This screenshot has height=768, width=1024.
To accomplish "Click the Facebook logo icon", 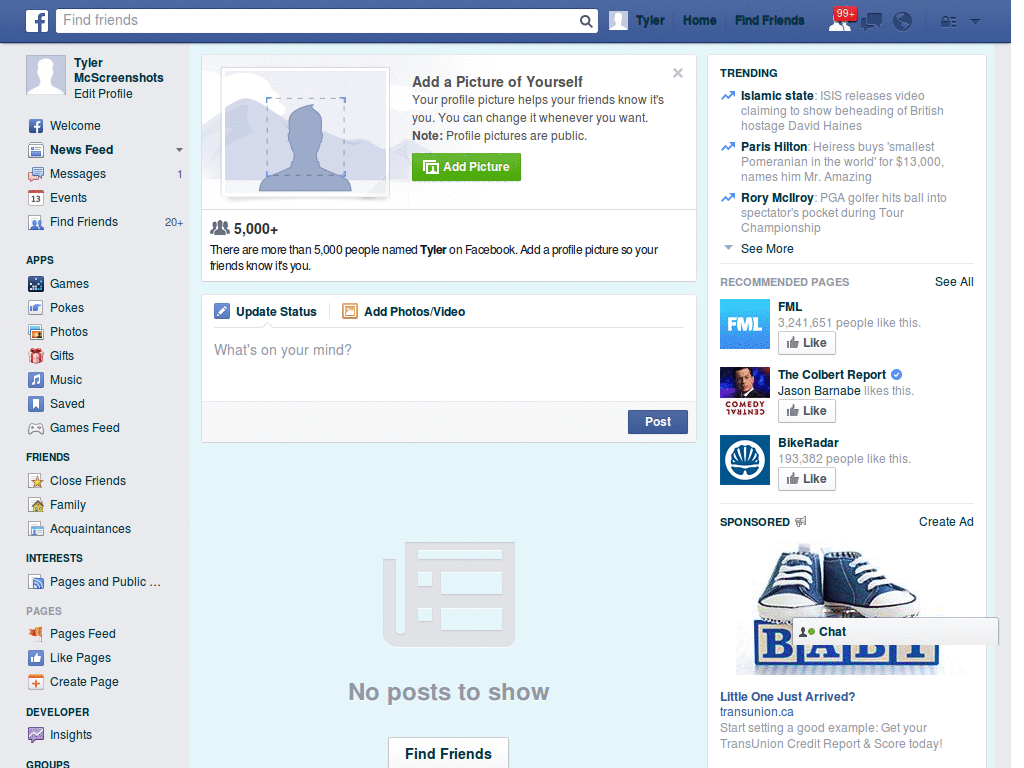I will click(x=37, y=21).
